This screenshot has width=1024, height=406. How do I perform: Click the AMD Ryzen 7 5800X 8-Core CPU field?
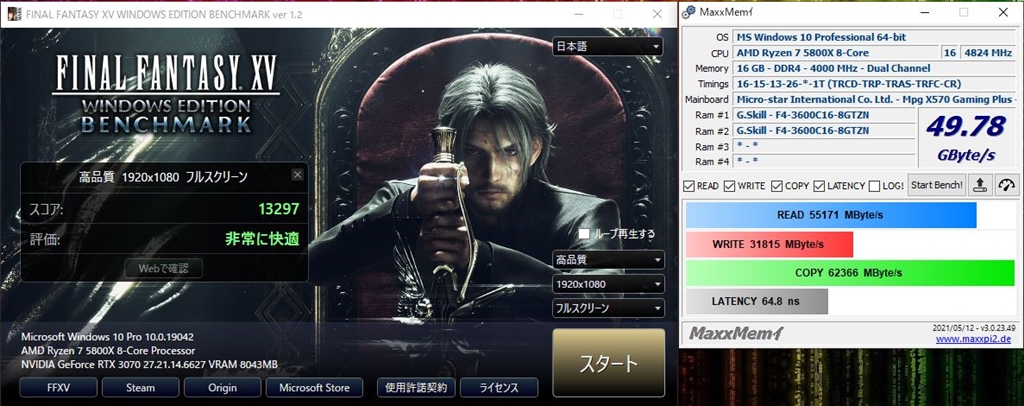click(x=836, y=53)
